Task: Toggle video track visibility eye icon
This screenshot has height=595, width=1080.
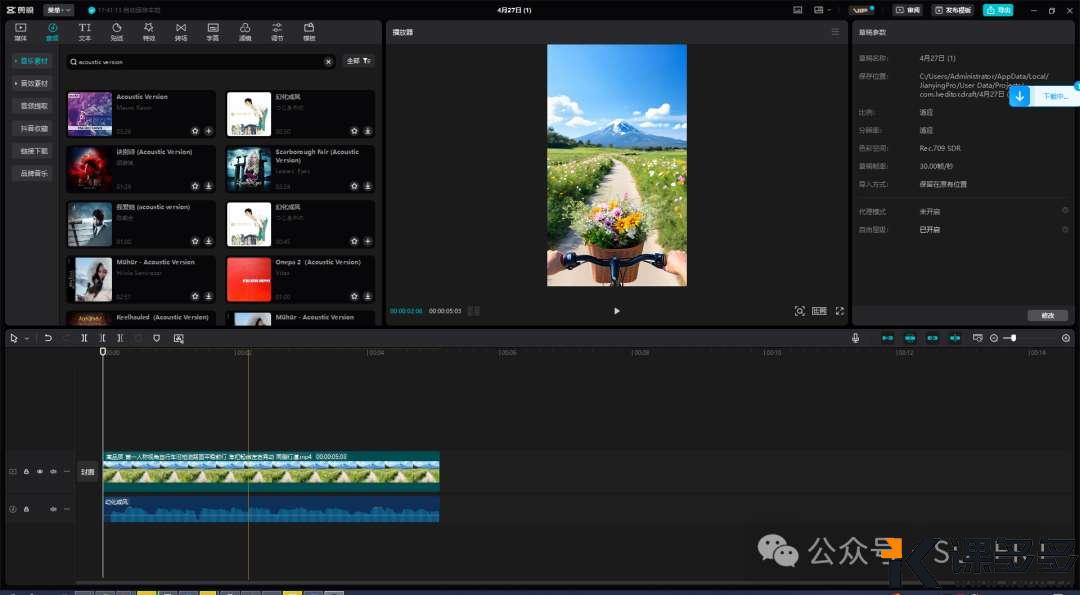Action: tap(40, 471)
